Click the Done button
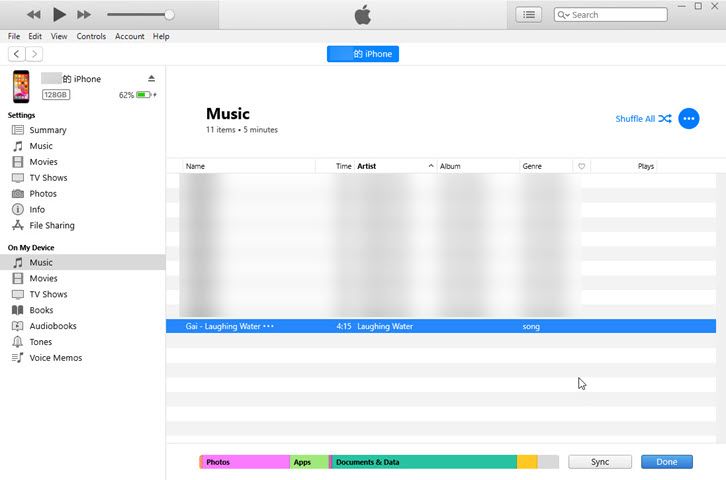This screenshot has height=480, width=726. (667, 462)
